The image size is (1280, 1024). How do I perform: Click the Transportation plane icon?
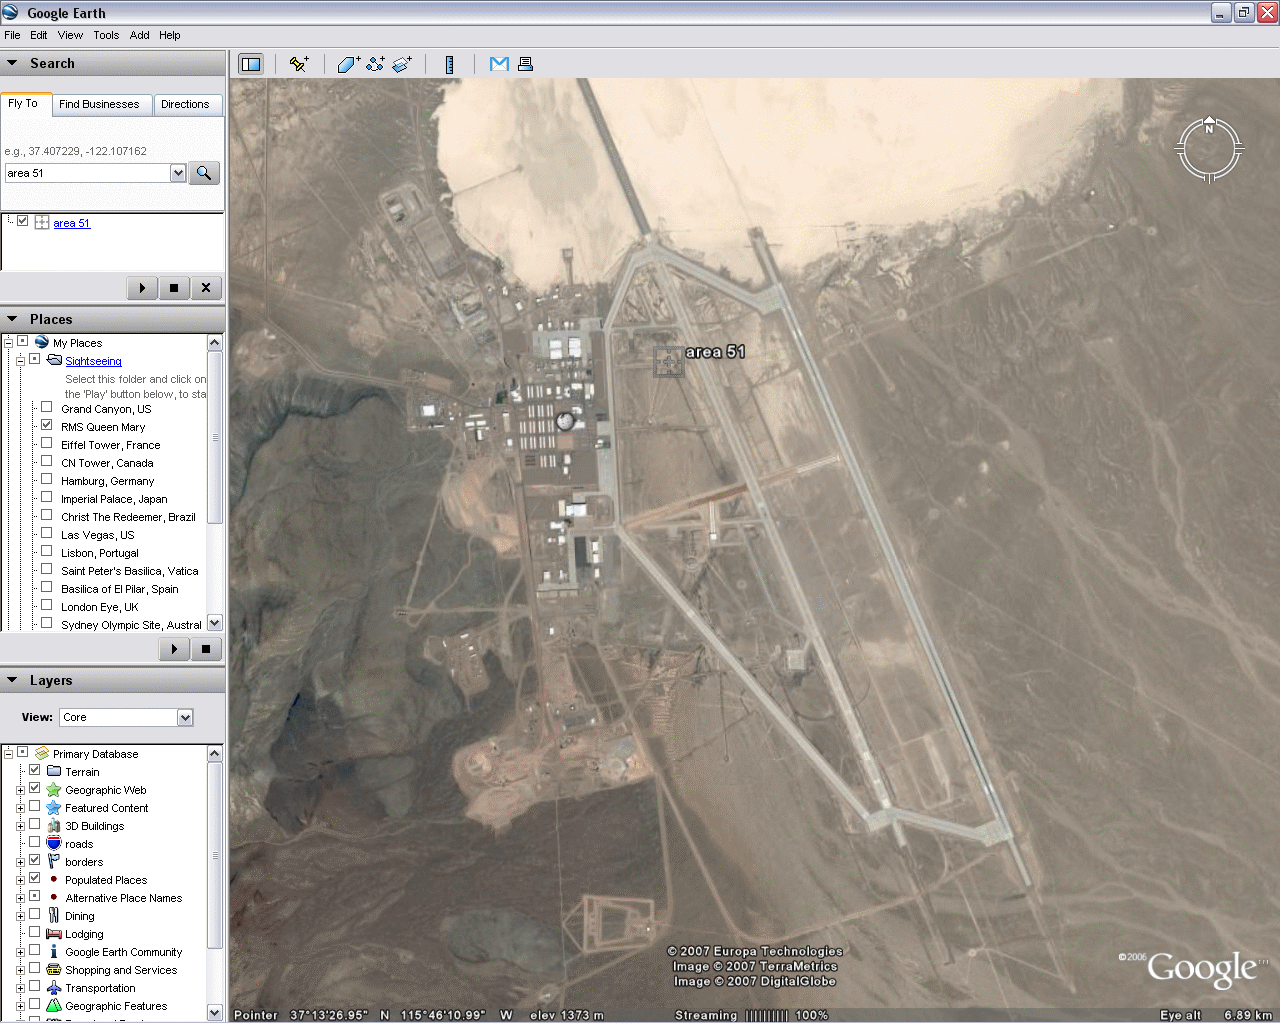(54, 988)
